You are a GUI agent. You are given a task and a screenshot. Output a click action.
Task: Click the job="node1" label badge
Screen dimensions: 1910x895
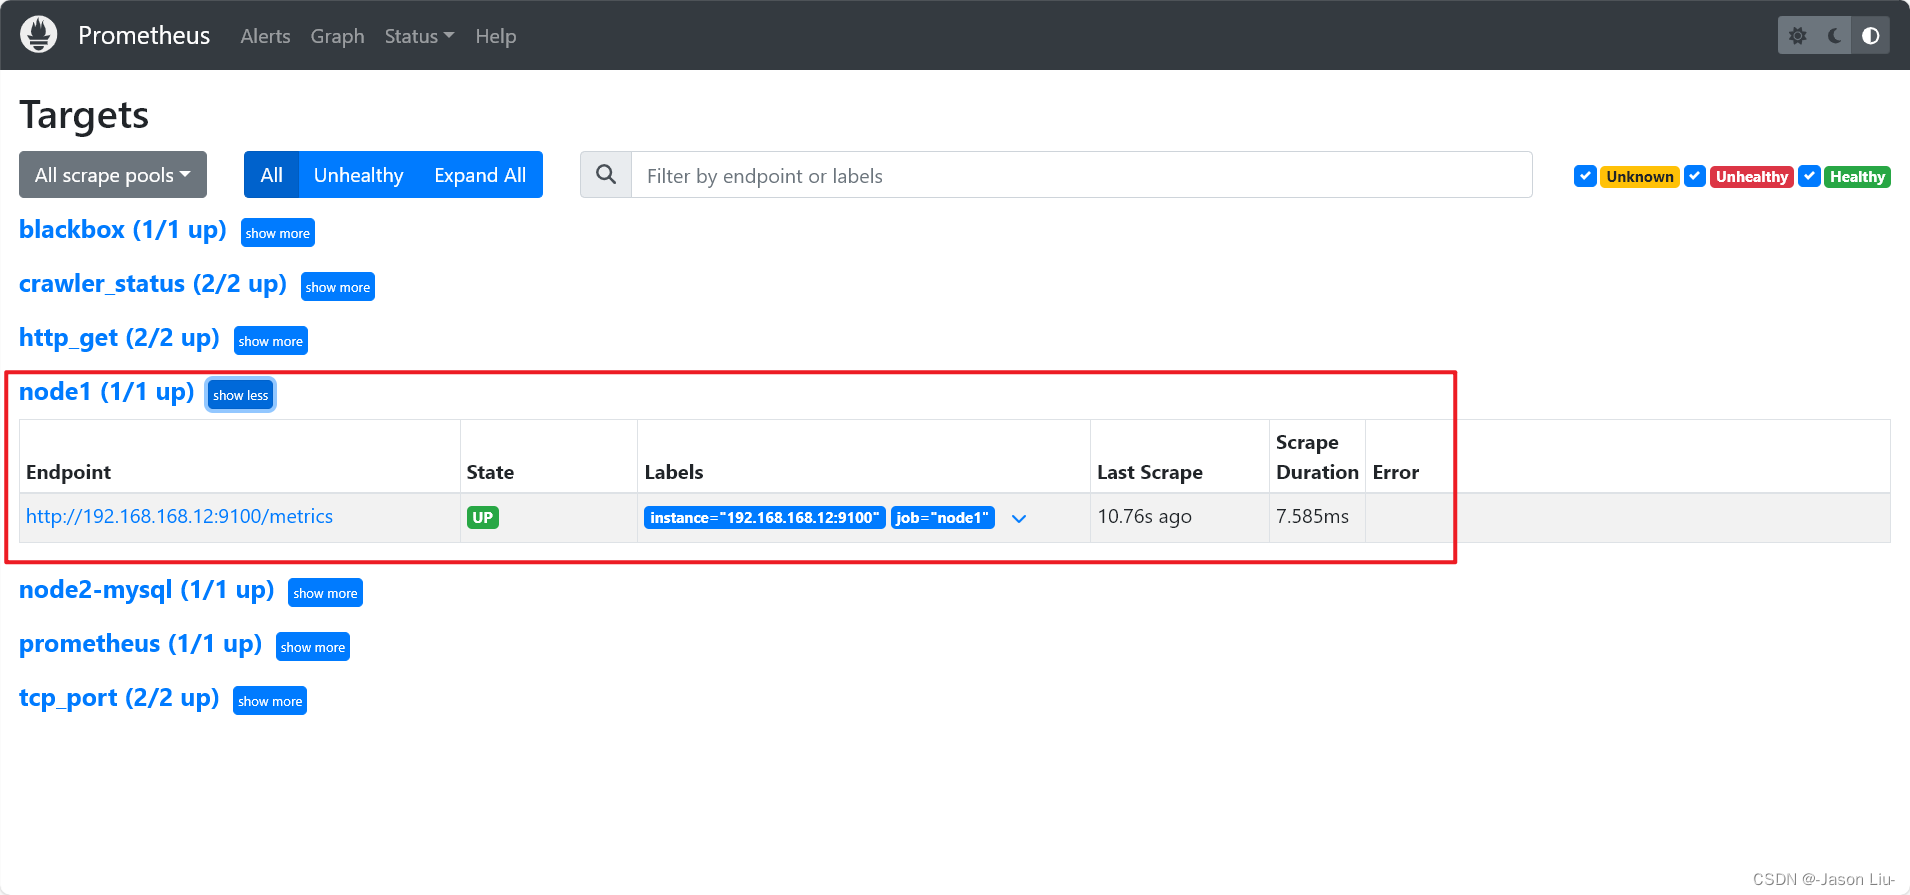943,518
